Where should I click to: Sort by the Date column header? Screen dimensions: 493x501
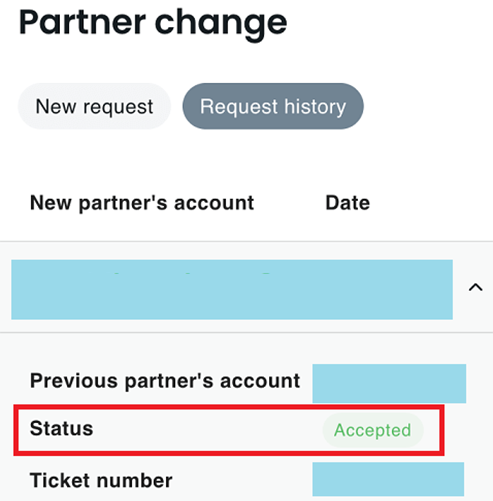pyautogui.click(x=348, y=203)
